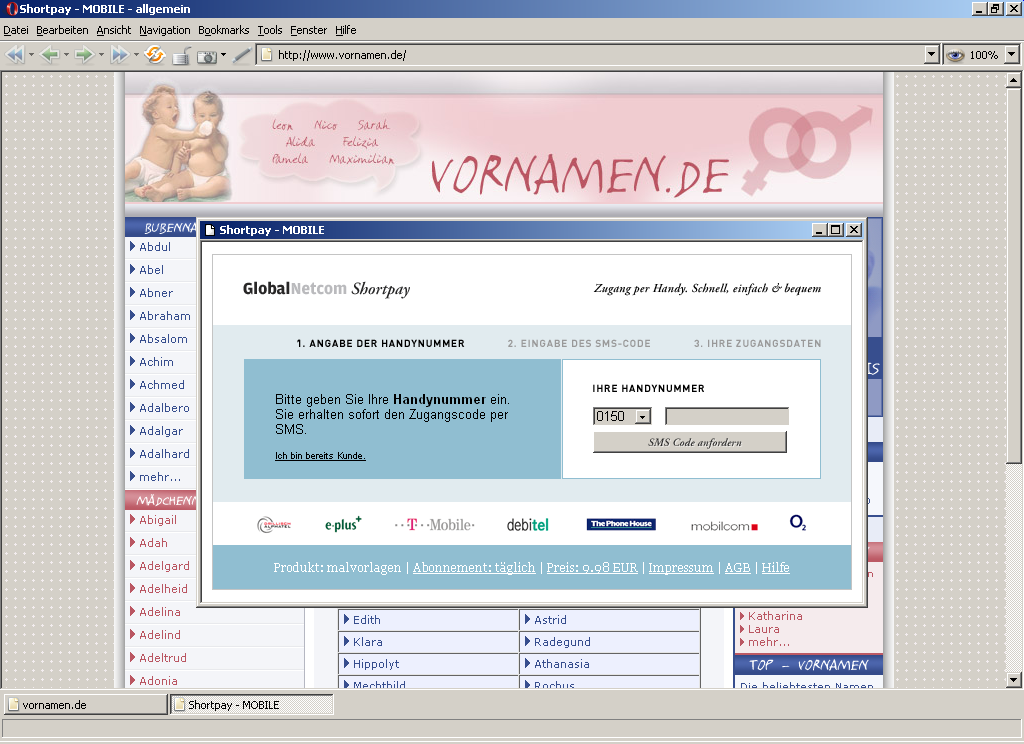The height and width of the screenshot is (744, 1024).
Task: Open the Fenster menu
Action: pyautogui.click(x=308, y=30)
